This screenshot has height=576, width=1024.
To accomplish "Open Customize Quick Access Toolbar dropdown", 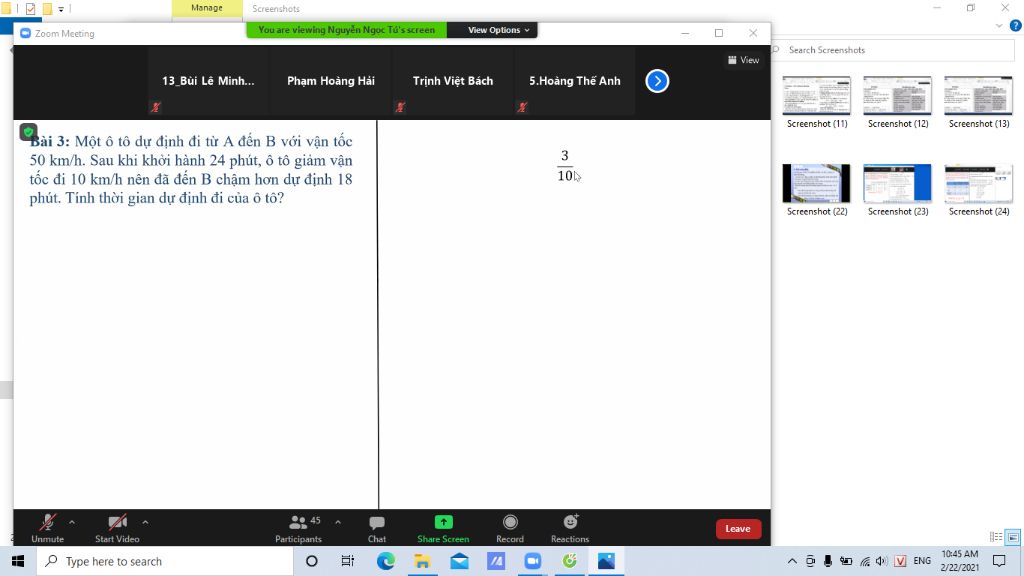I will click(61, 9).
